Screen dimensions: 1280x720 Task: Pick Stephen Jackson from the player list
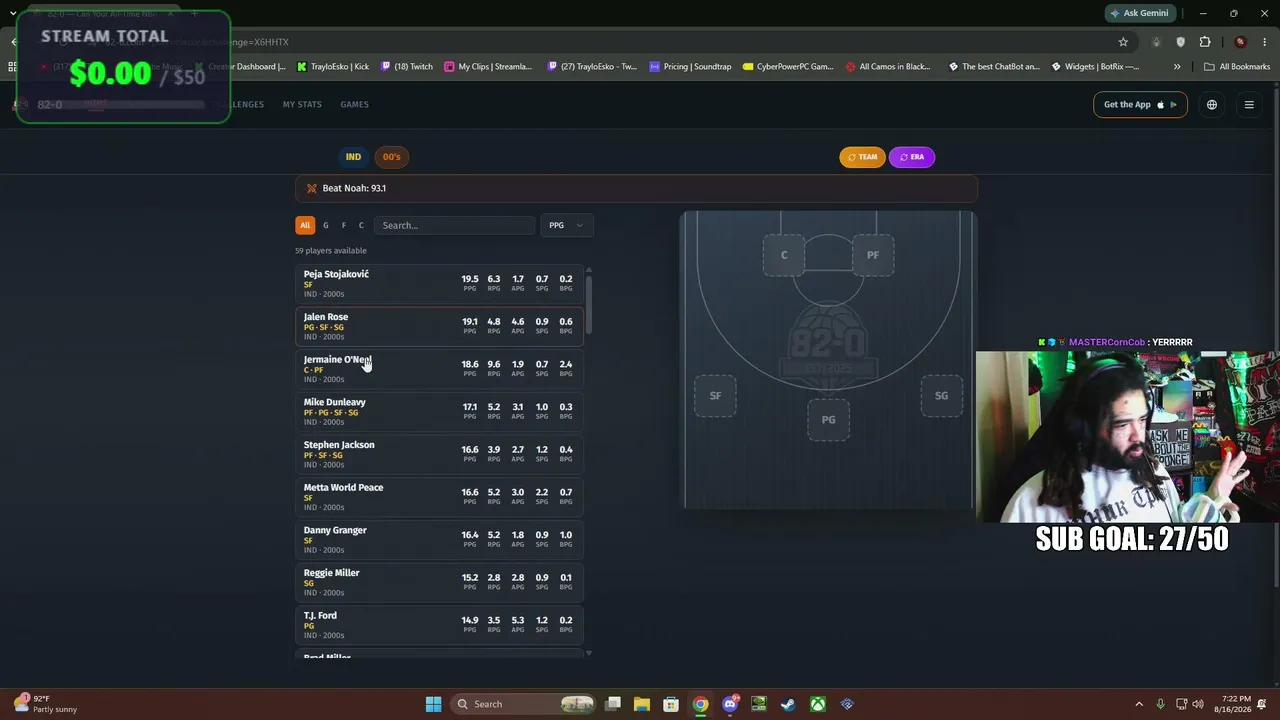[x=440, y=454]
